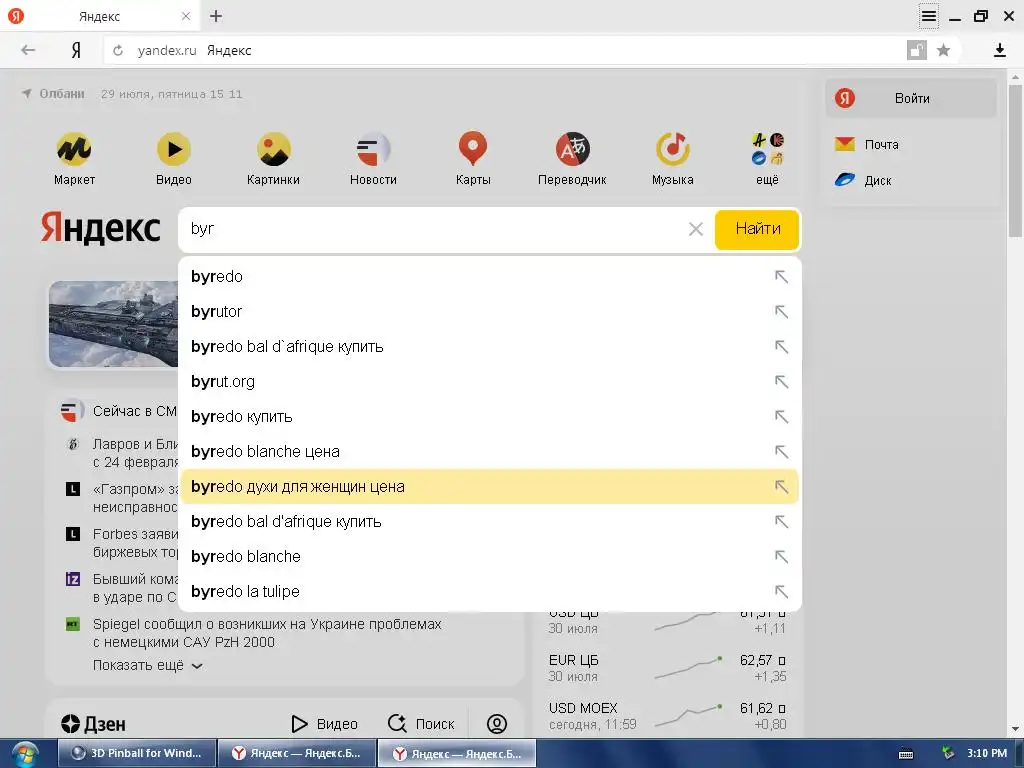
Task: Click the Windows Start button
Action: click(x=24, y=754)
